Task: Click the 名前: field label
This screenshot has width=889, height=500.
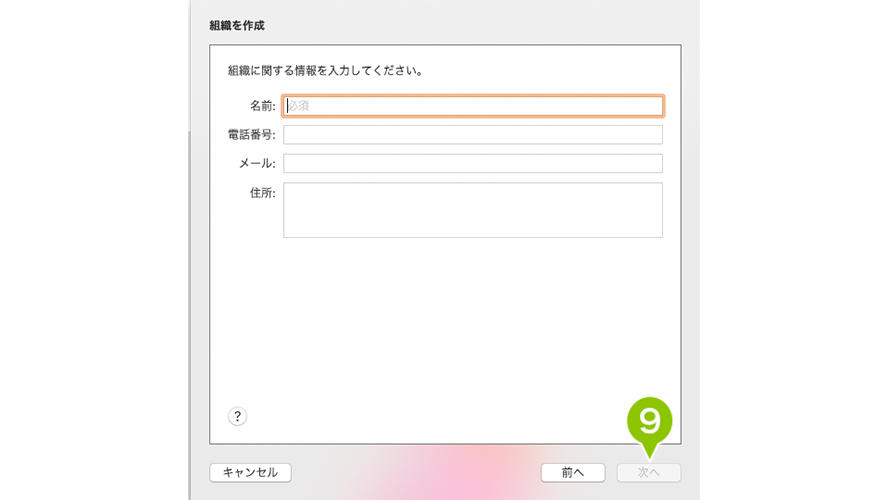Action: click(263, 106)
